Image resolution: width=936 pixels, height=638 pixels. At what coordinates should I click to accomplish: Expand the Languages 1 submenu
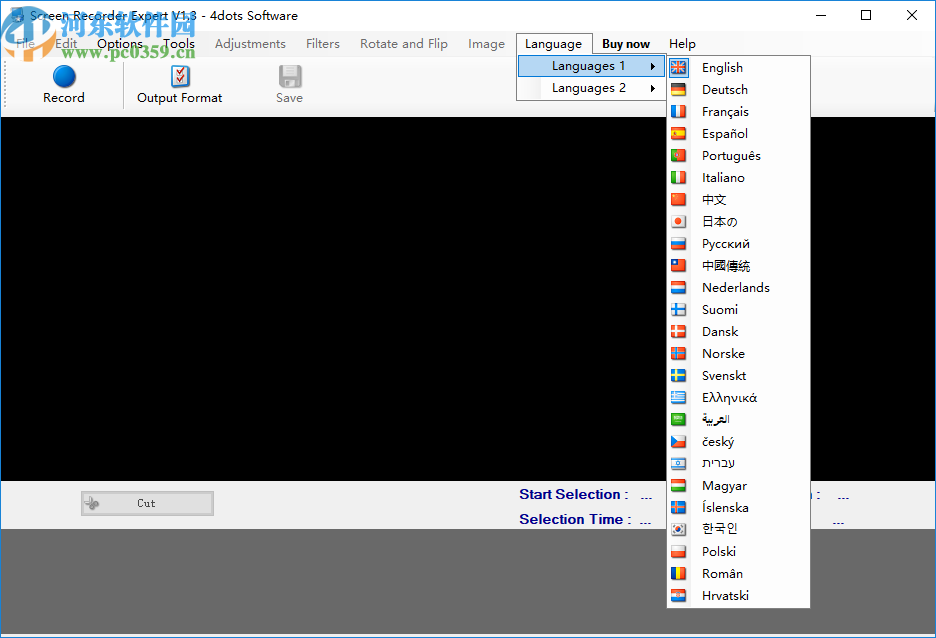coord(590,66)
